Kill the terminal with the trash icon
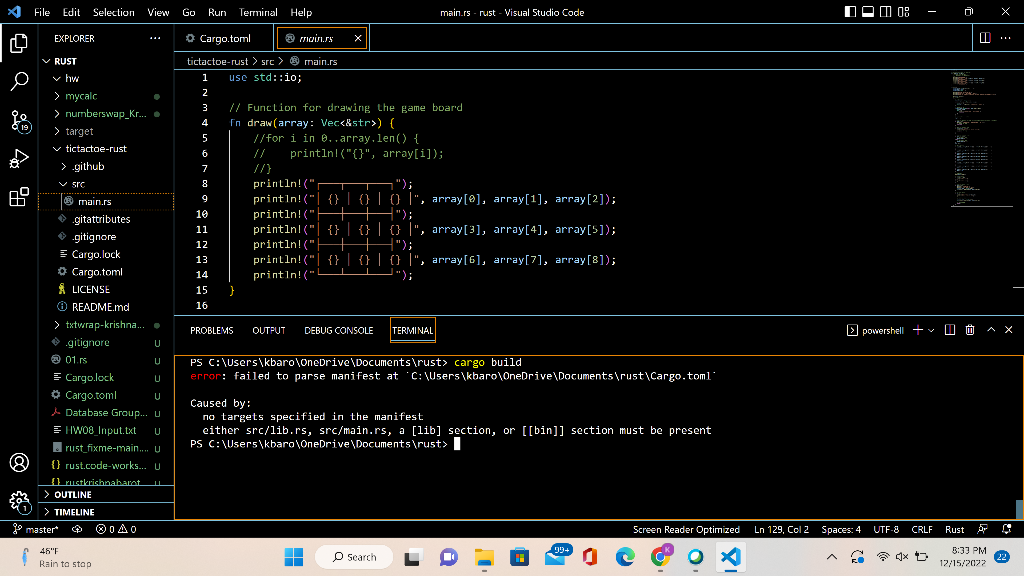The height and width of the screenshot is (576, 1024). [x=969, y=329]
